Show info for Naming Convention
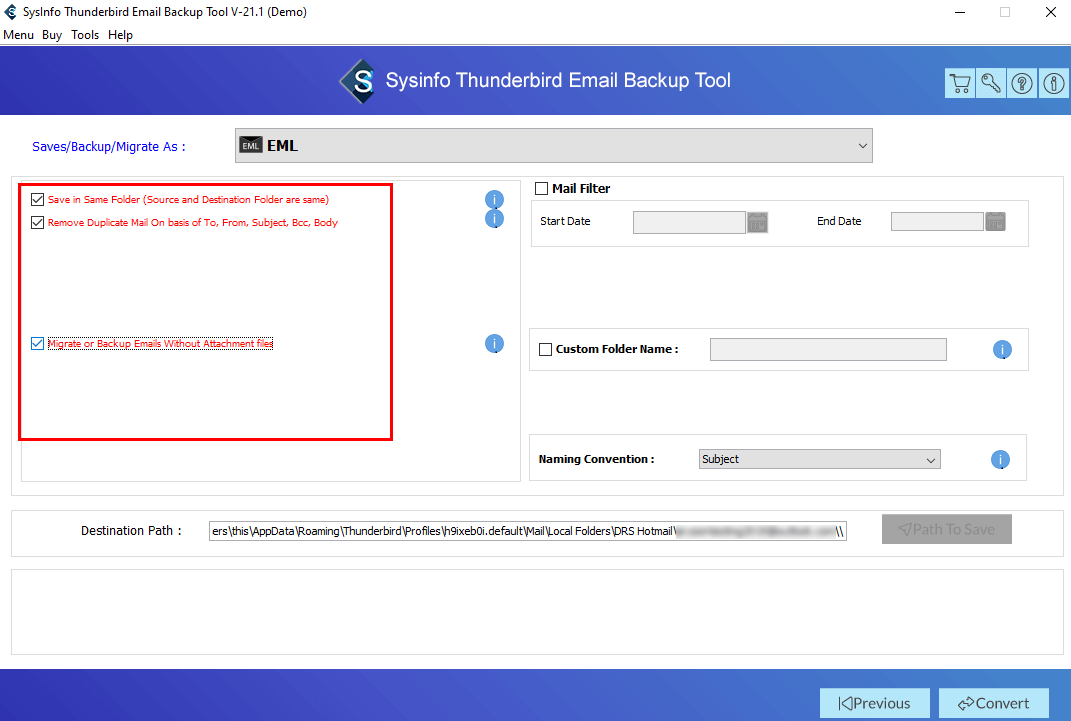1071x721 pixels. pos(1001,460)
